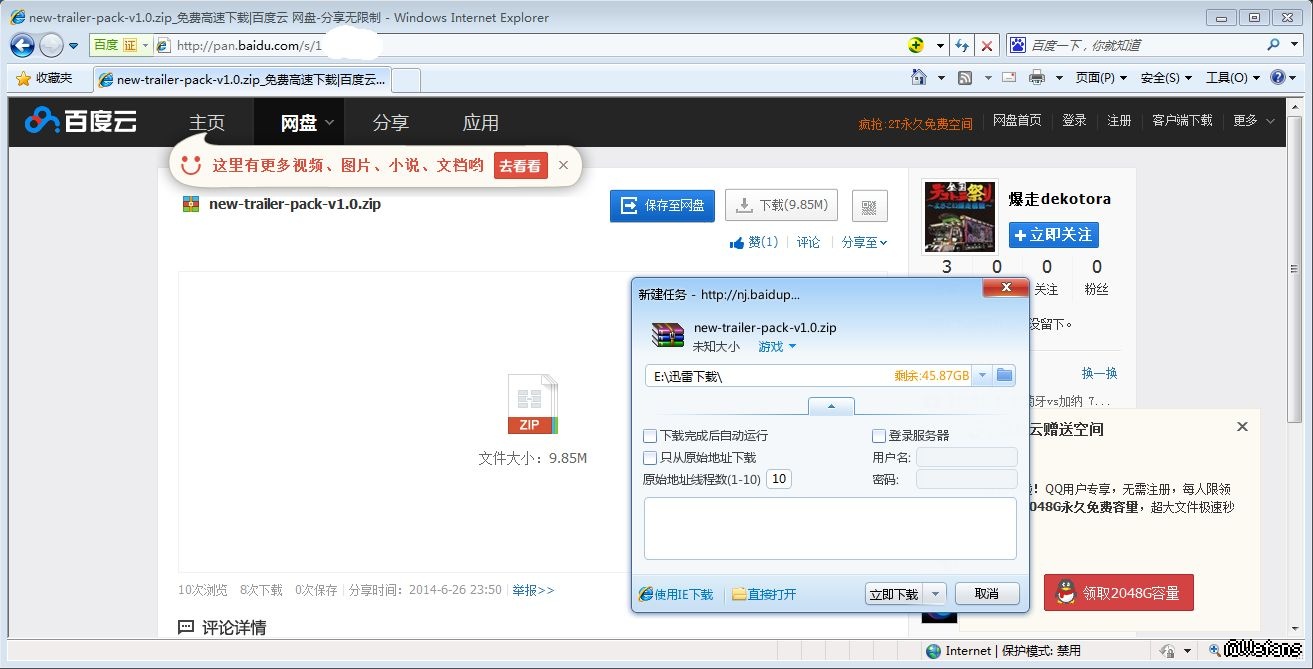1313x669 pixels.
Task: Click the IE help question mark icon
Action: pyautogui.click(x=1278, y=77)
